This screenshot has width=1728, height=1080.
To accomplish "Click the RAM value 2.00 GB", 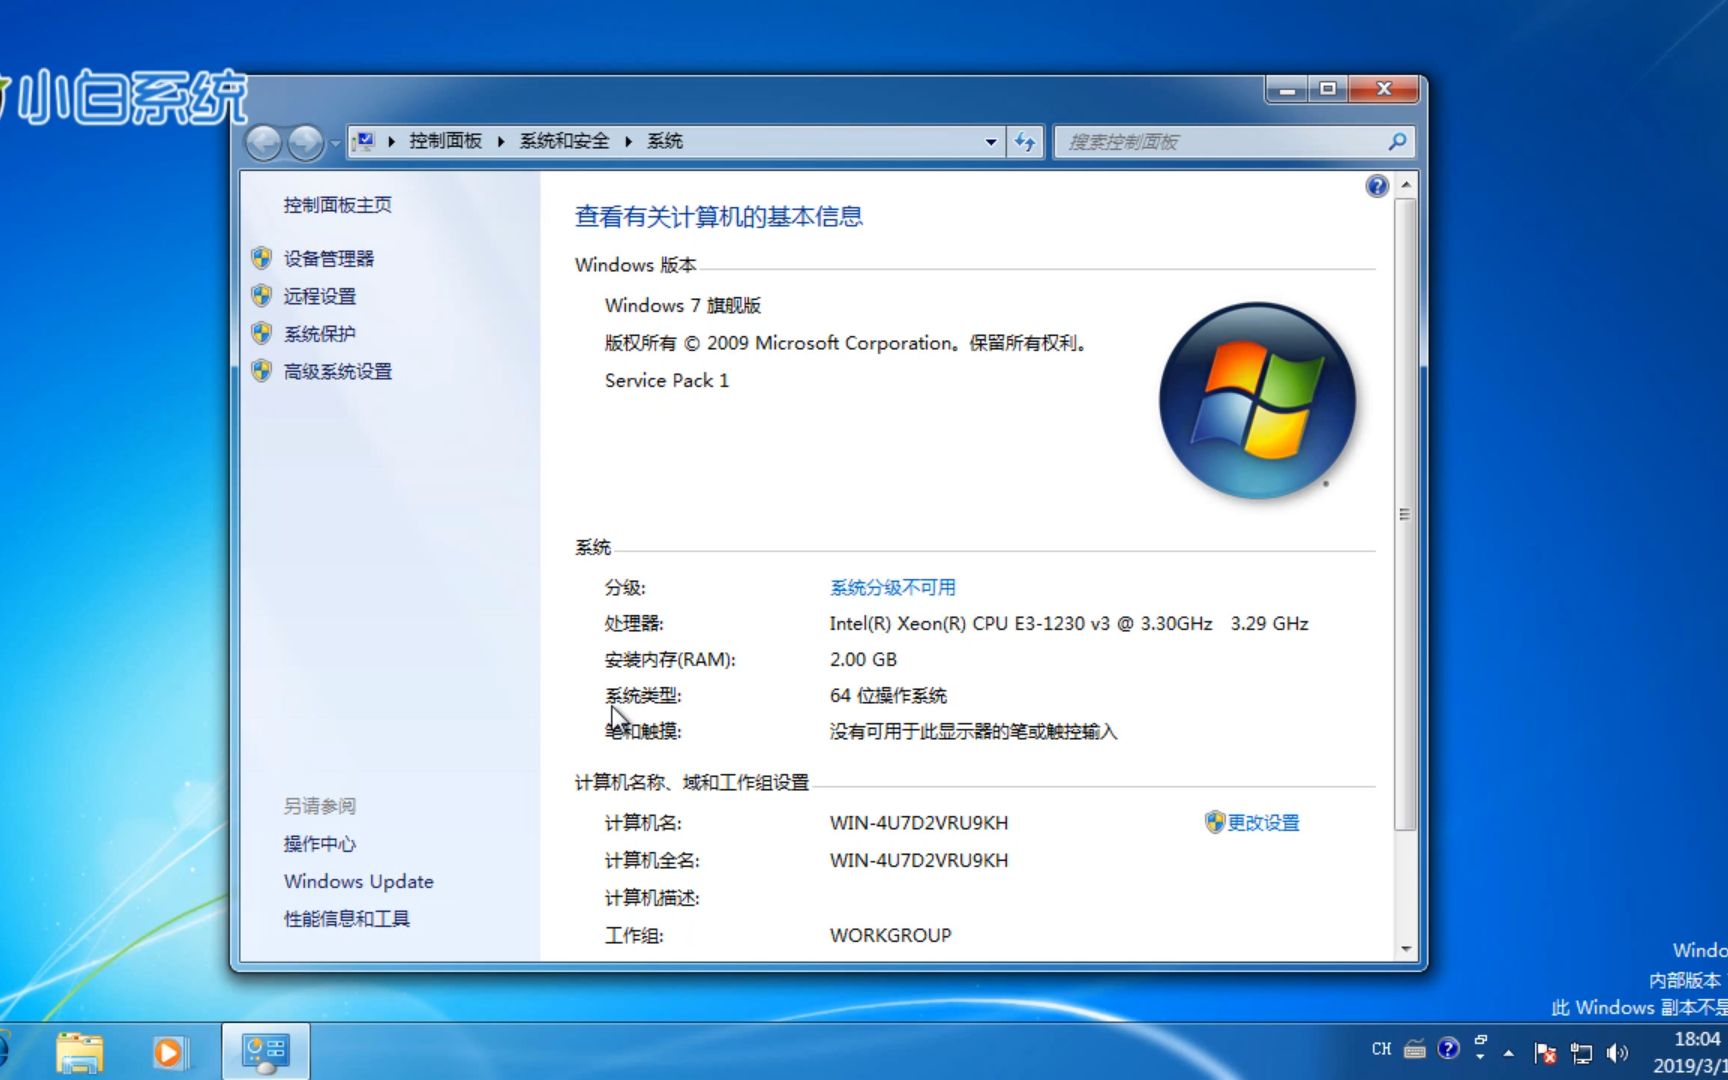I will click(863, 660).
